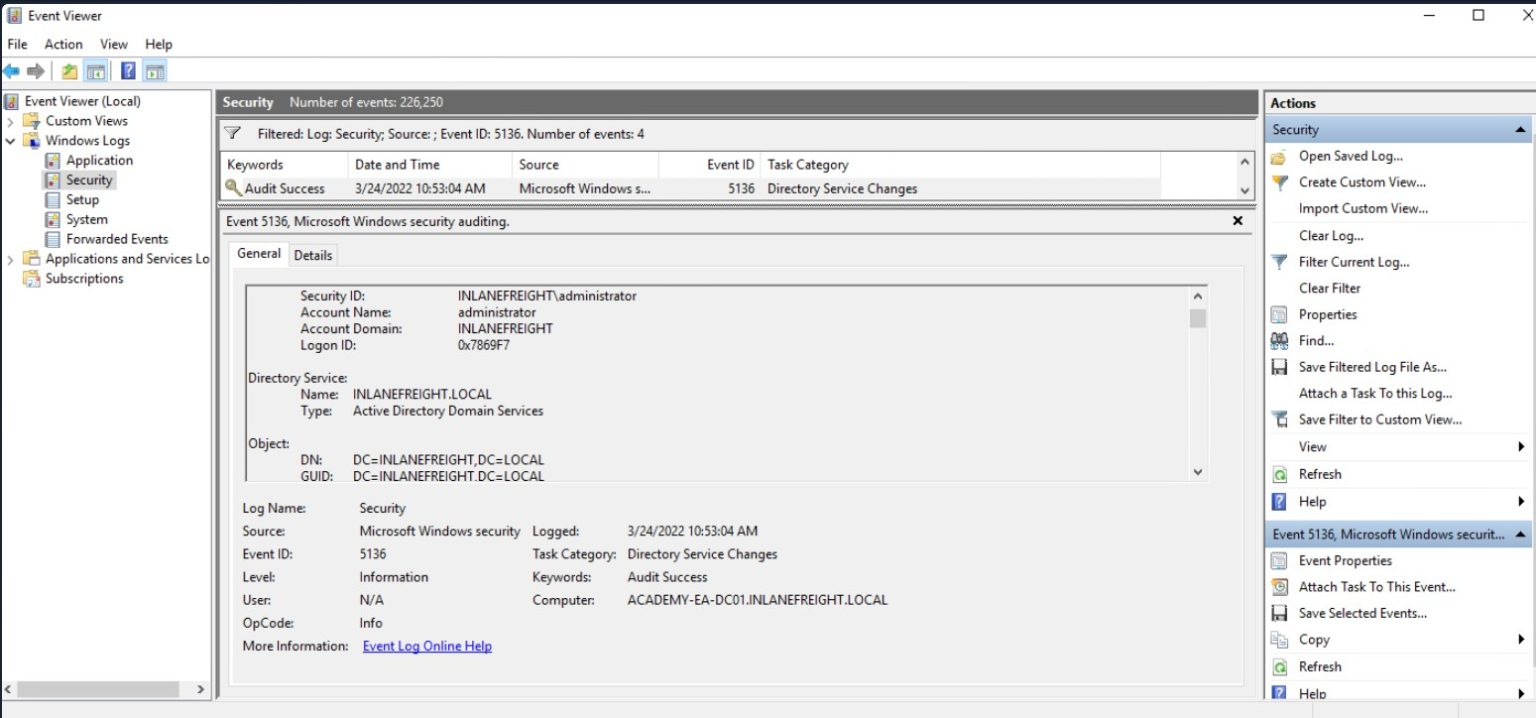The height and width of the screenshot is (718, 1536).
Task: Click the Save Filtered Log File As icon
Action: (1279, 367)
